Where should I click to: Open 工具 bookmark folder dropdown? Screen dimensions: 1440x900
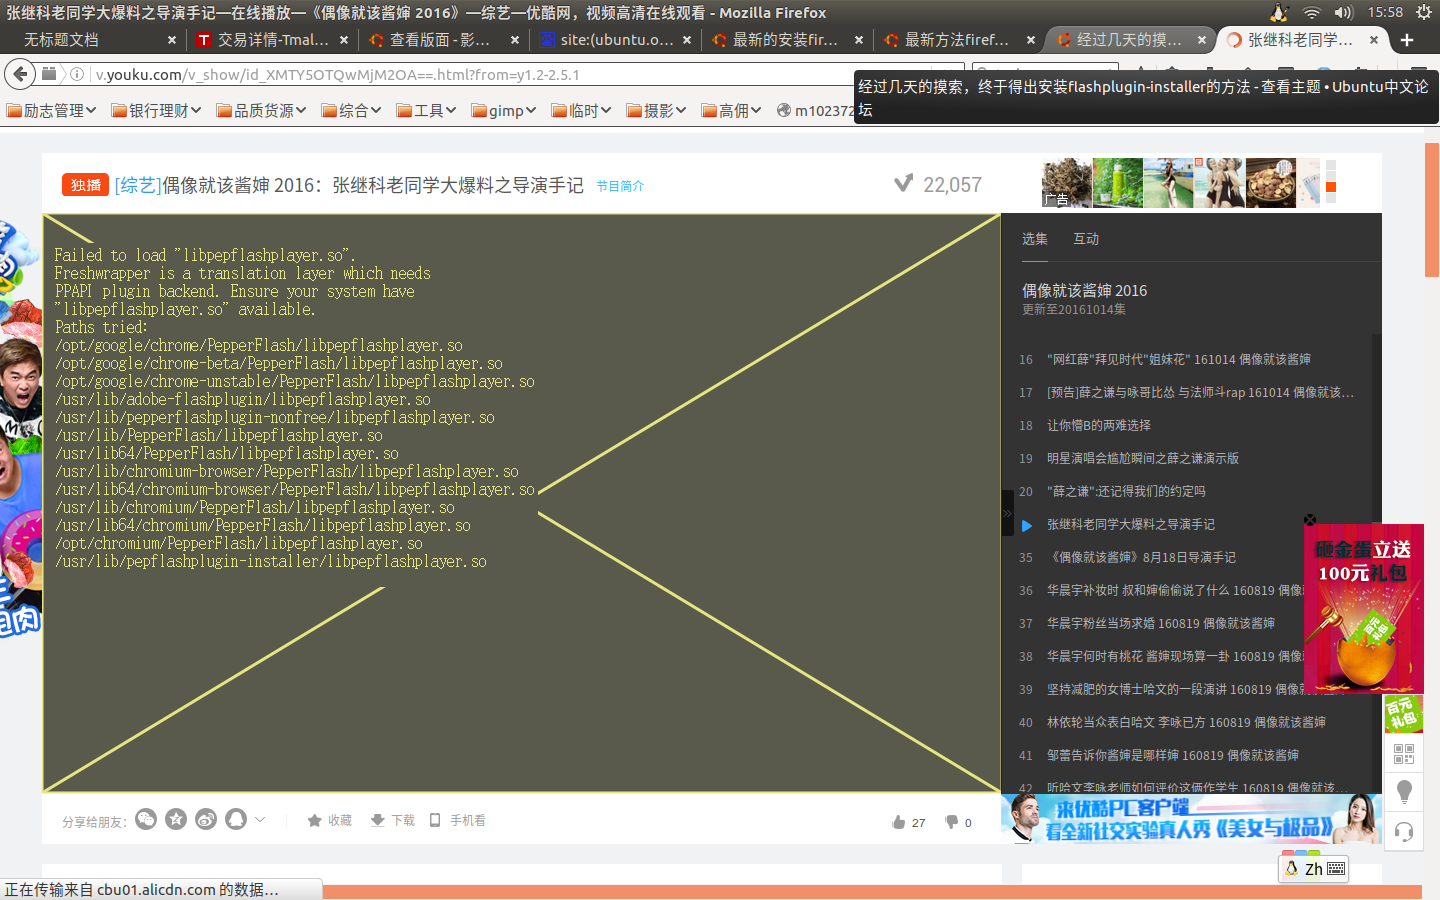coord(426,110)
